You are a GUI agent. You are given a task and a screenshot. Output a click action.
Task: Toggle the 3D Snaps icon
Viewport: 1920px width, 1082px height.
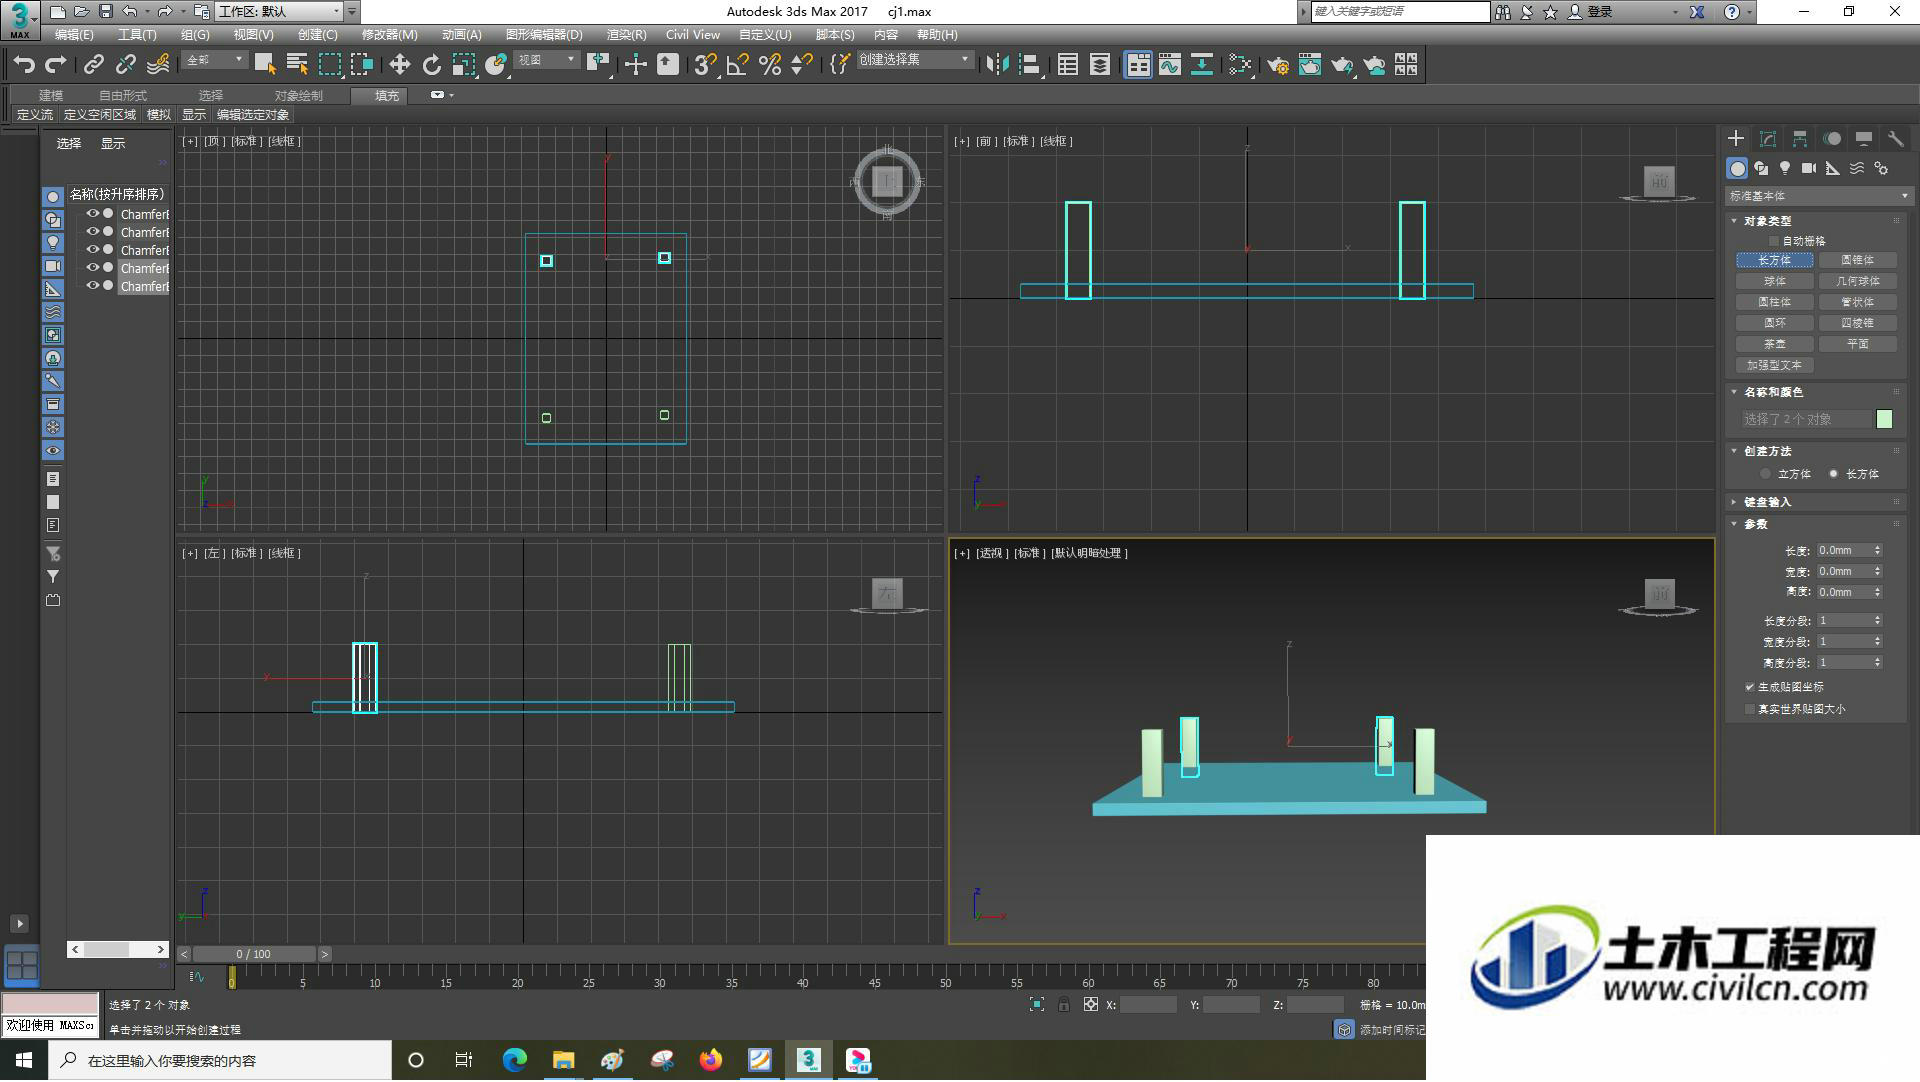tap(705, 65)
